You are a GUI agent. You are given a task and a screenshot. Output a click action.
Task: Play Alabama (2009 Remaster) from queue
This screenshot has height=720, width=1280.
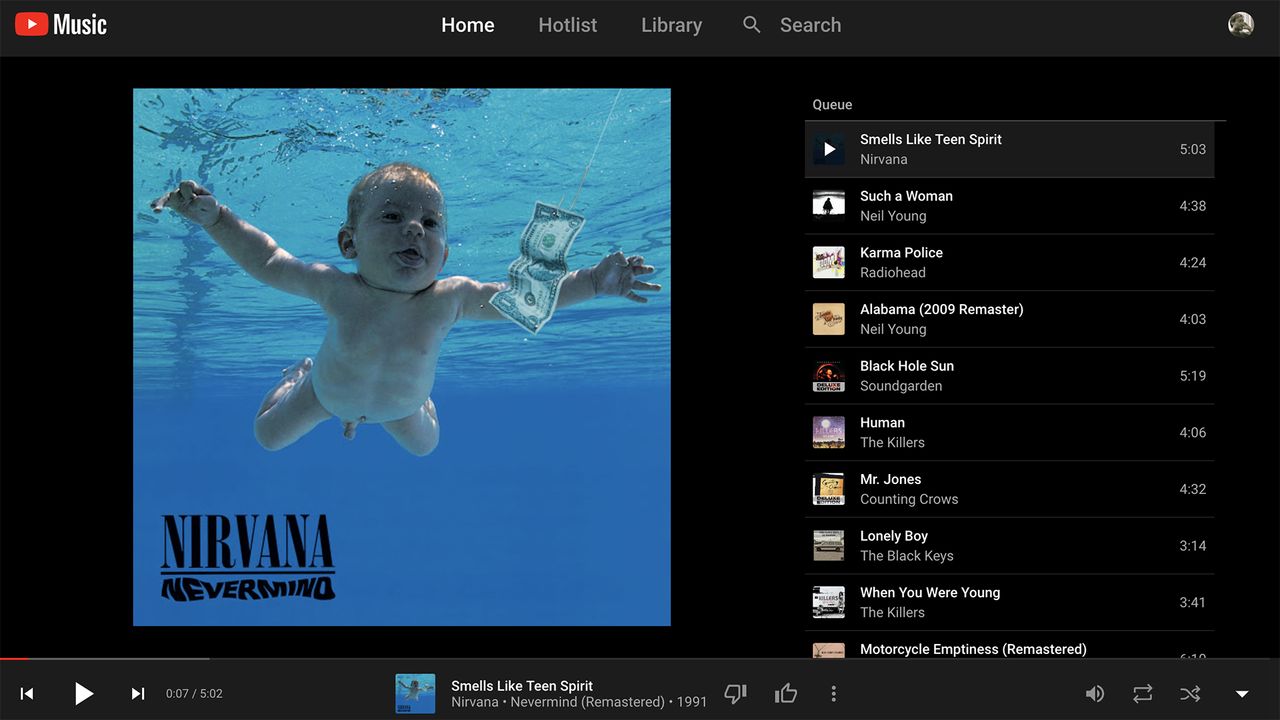[1010, 319]
